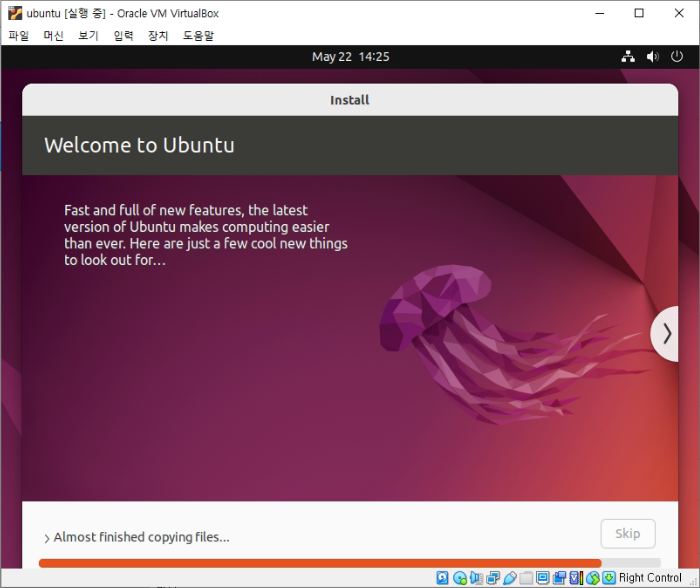Open the 도움말 menu
The image size is (700, 588).
click(x=198, y=35)
